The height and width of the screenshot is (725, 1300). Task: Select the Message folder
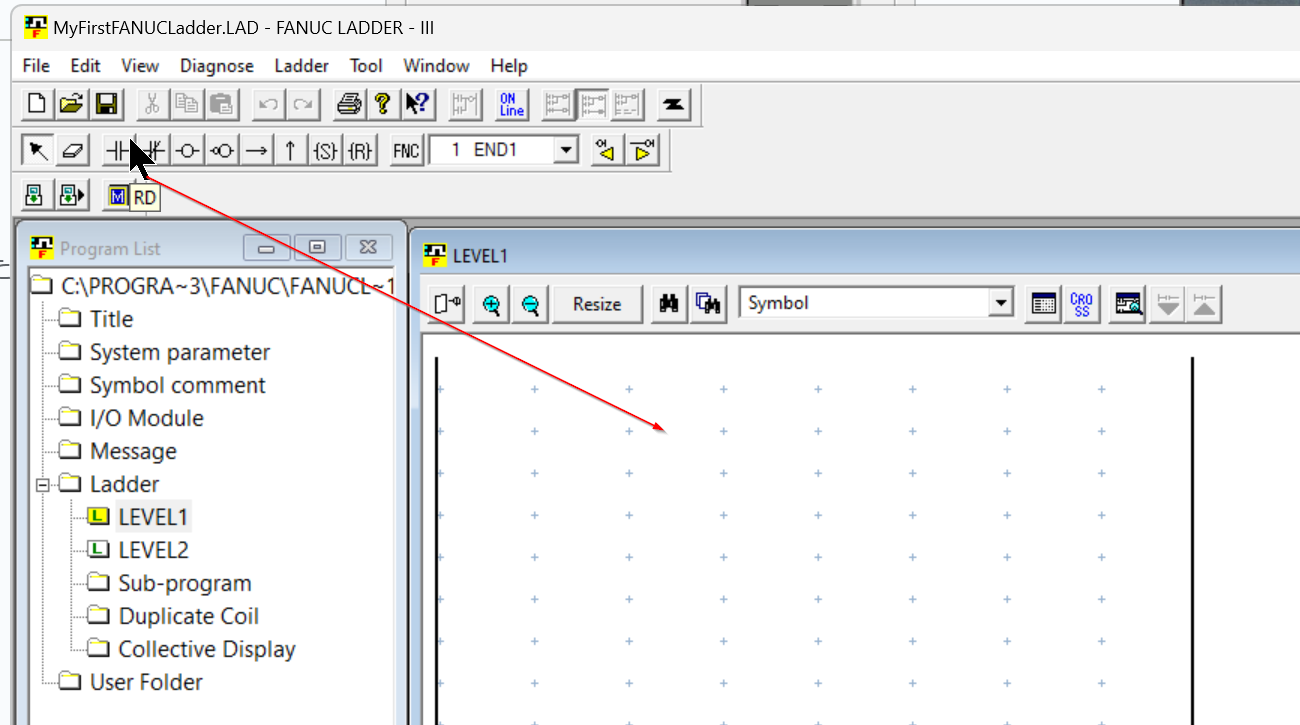click(133, 451)
